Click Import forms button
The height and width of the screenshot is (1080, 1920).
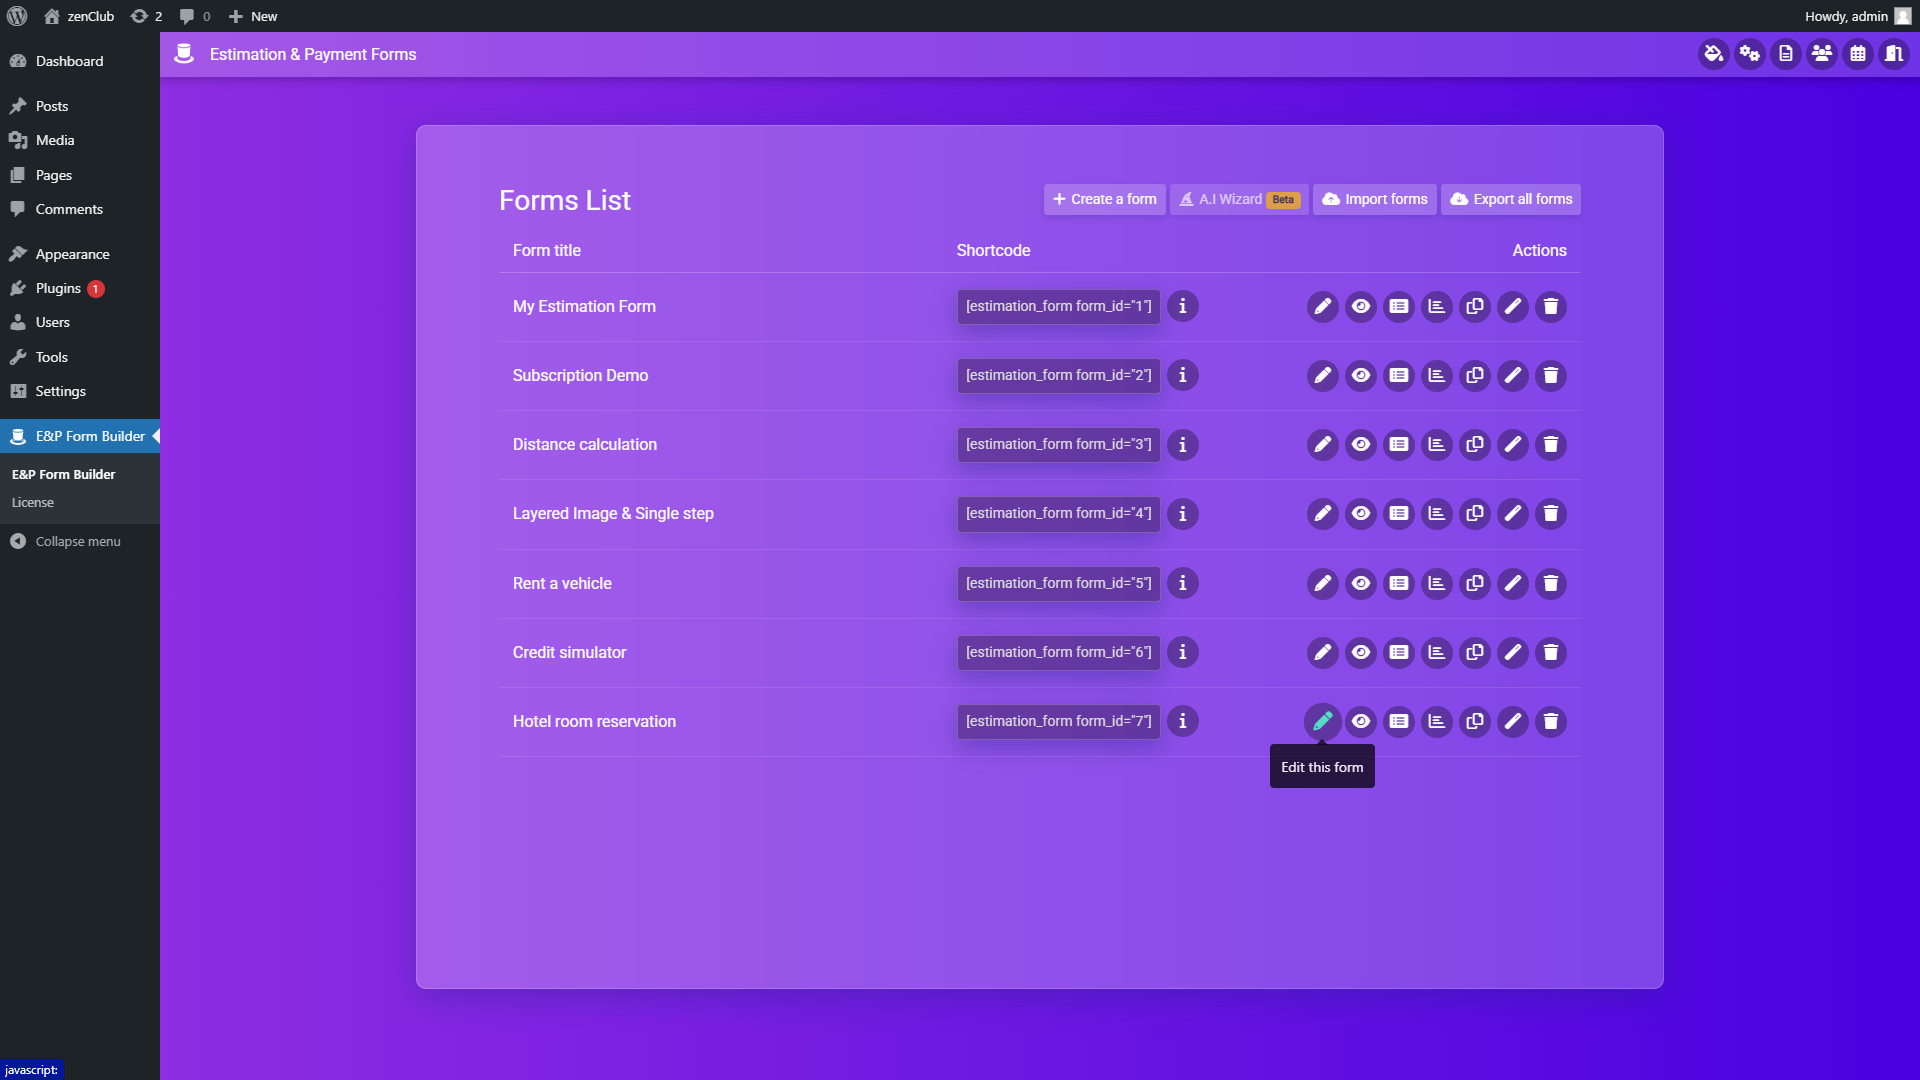(1375, 200)
